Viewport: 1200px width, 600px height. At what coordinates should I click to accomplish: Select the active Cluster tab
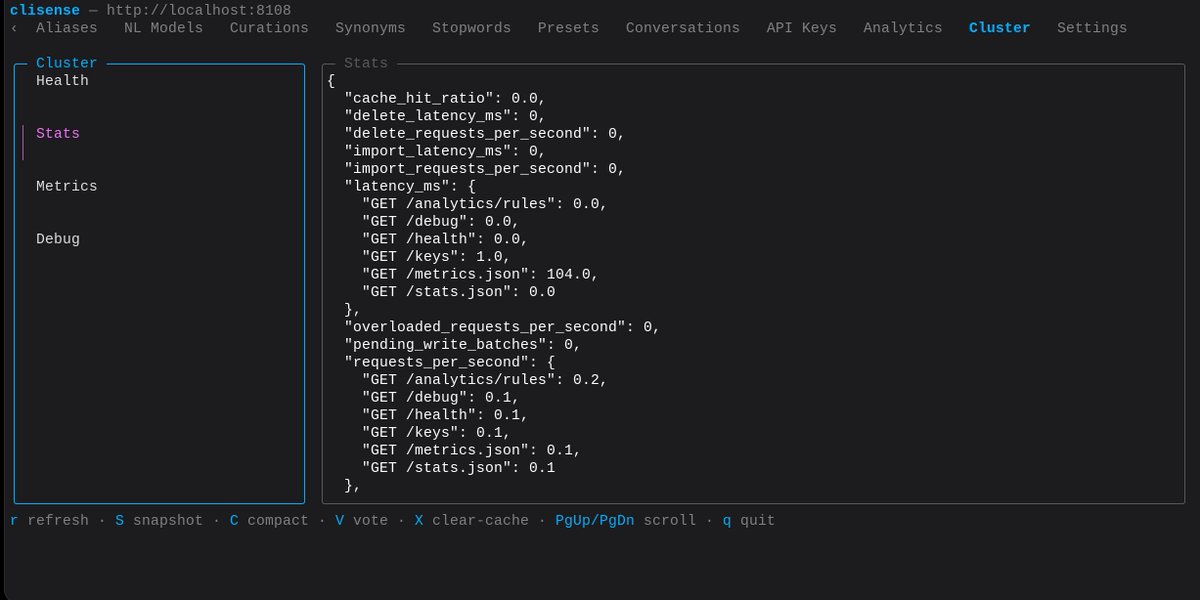click(x=999, y=28)
